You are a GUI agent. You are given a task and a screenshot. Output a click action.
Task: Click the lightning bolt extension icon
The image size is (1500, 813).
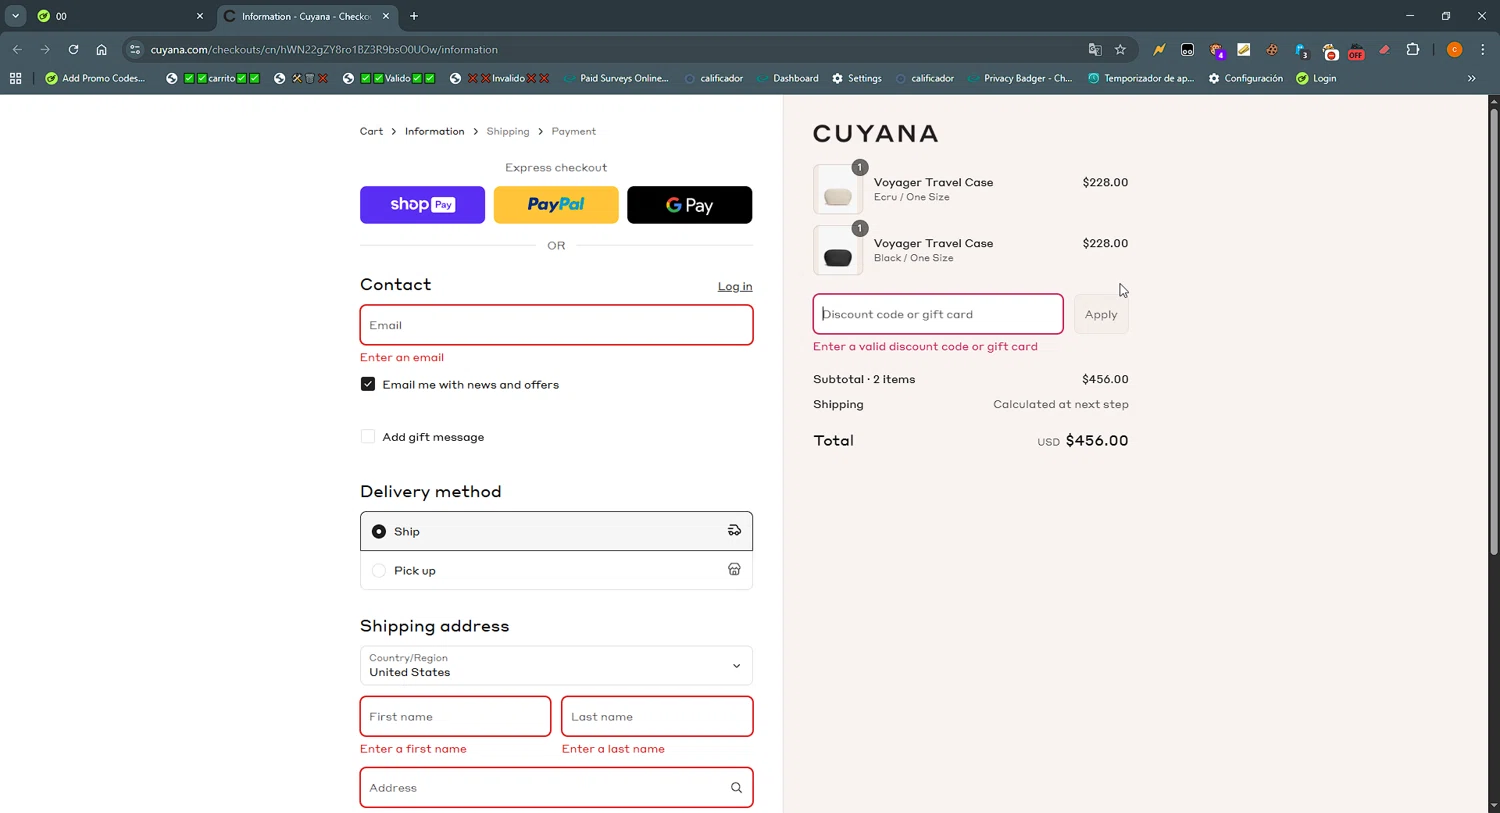tap(1159, 49)
